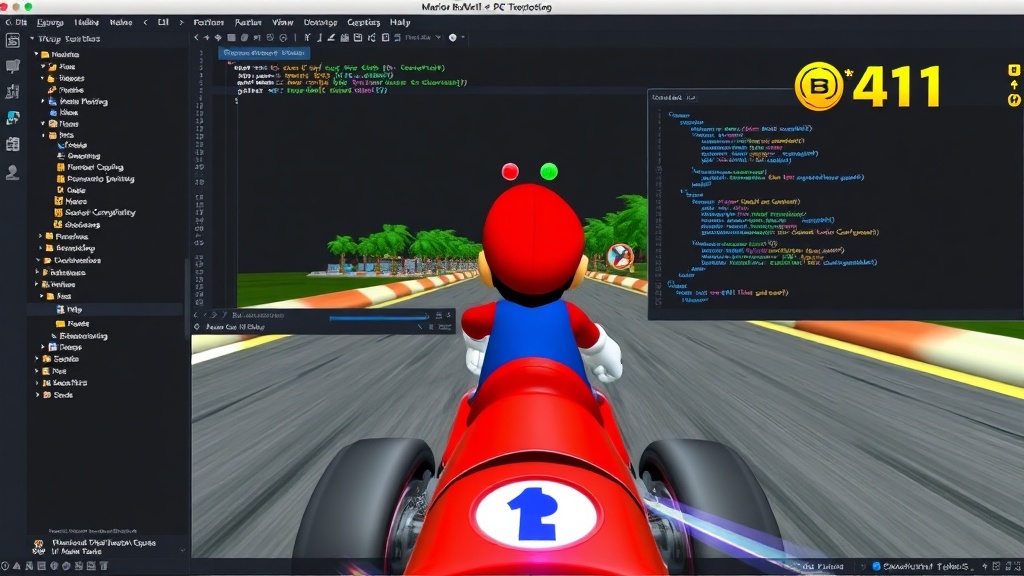Select the Farobet Cgpling file

click(90, 167)
